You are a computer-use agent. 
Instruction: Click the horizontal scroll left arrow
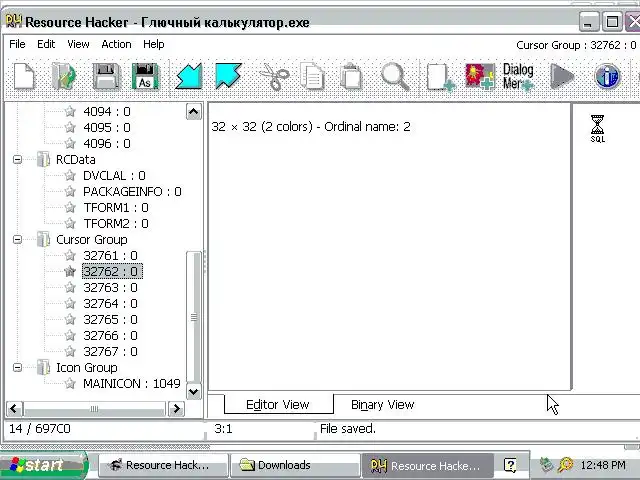pyautogui.click(x=14, y=409)
